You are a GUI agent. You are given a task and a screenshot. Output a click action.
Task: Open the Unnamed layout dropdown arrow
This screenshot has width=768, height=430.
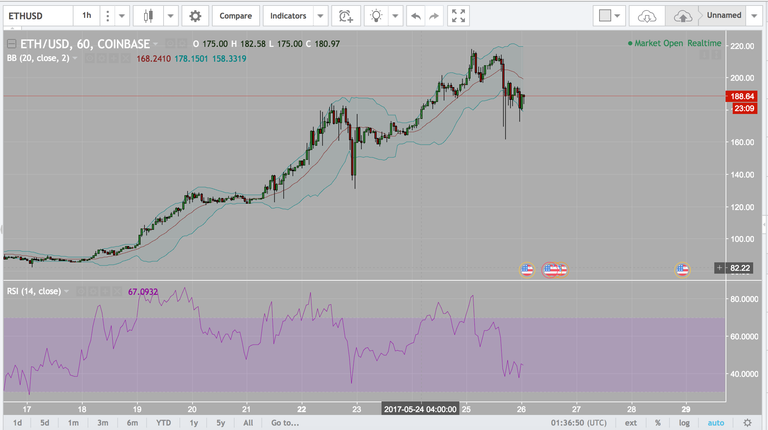pyautogui.click(x=754, y=16)
